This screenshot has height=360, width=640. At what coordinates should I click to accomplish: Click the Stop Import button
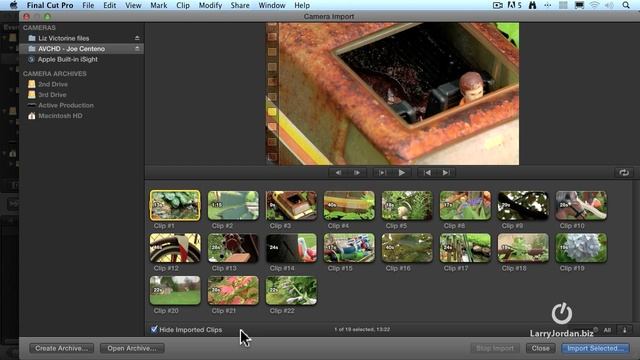(x=495, y=348)
